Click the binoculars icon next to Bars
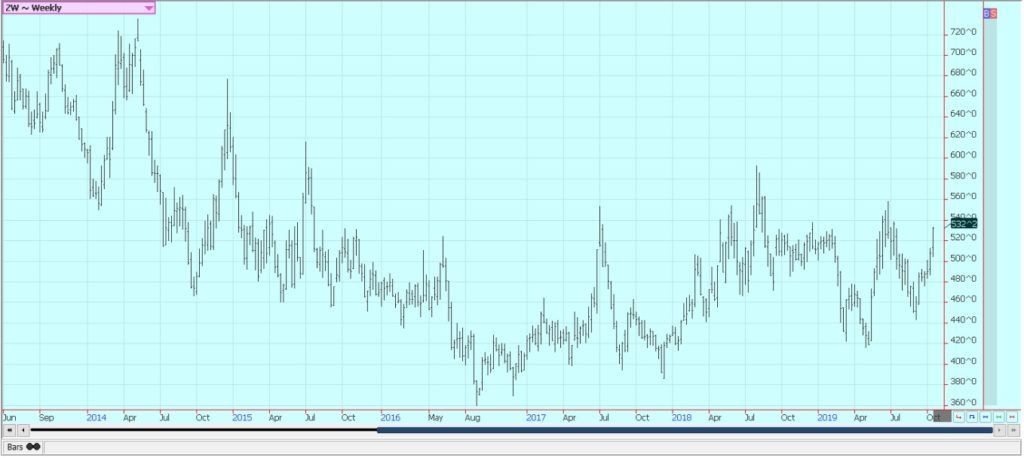 33,447
